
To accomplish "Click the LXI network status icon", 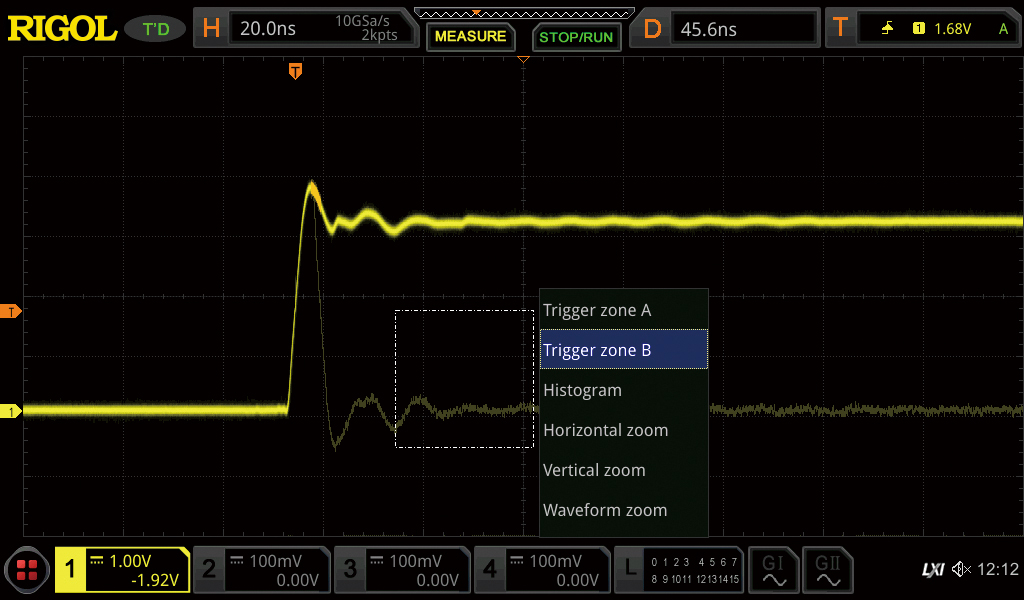I will pyautogui.click(x=932, y=570).
